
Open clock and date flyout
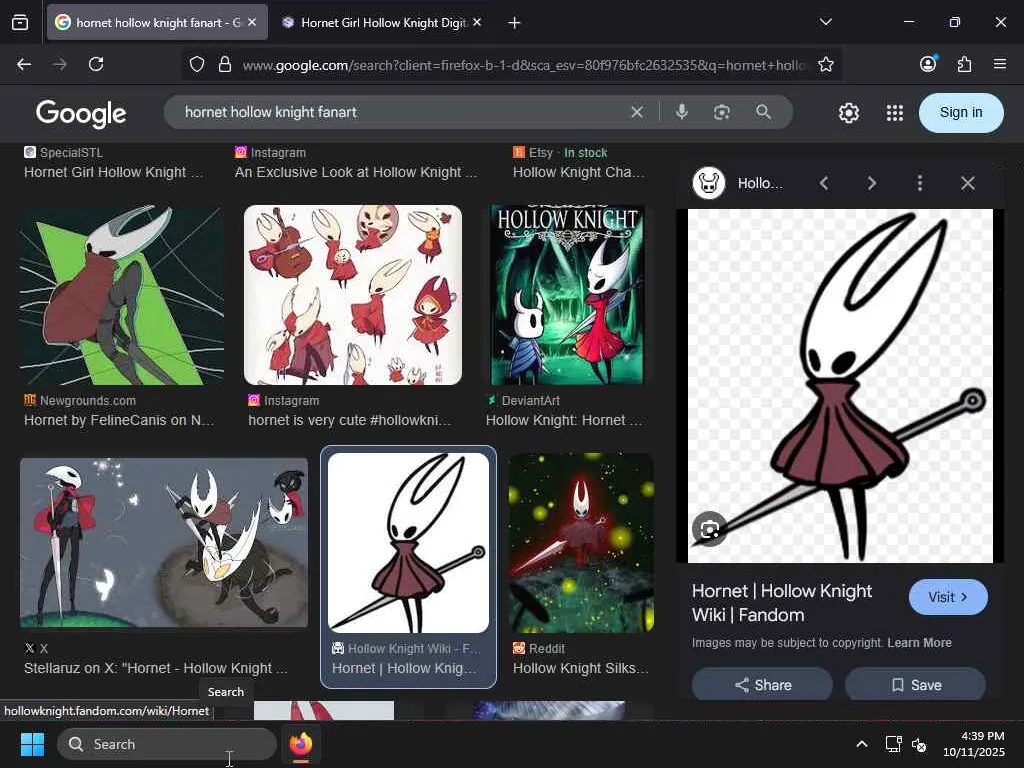[973, 744]
